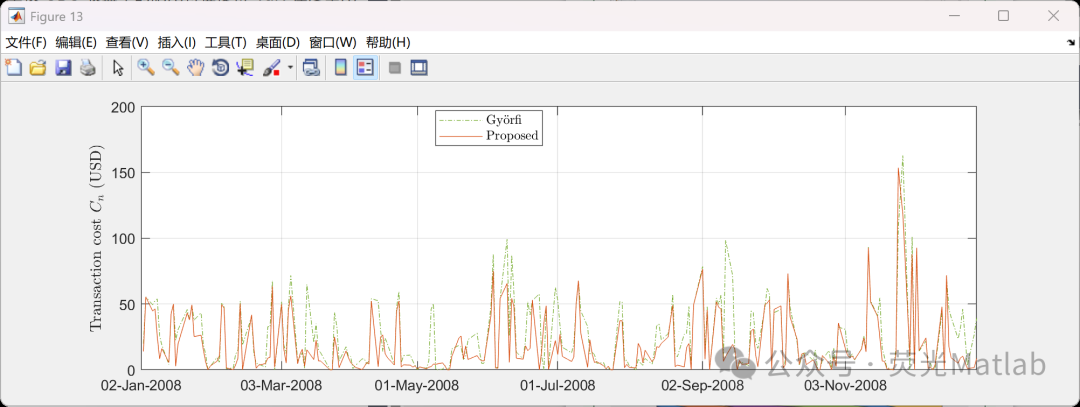Select the Pan hand tool

(196, 67)
